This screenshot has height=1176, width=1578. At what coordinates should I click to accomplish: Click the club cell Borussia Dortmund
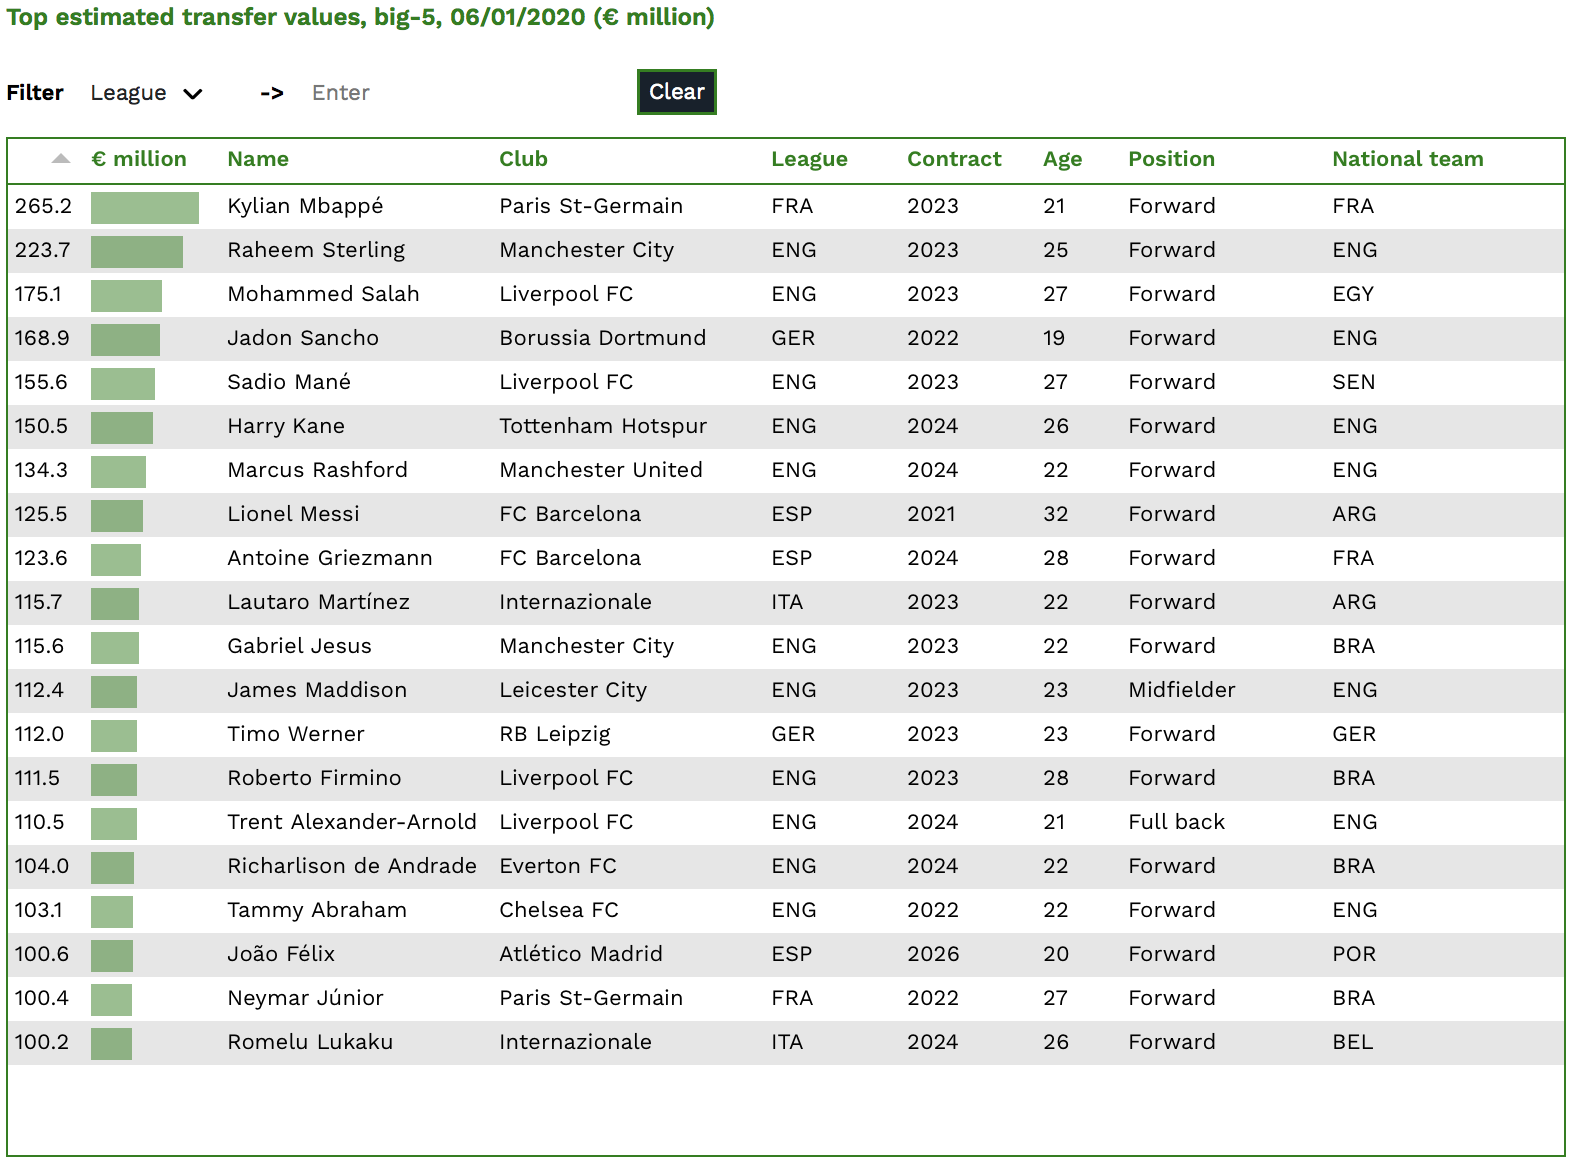(603, 338)
